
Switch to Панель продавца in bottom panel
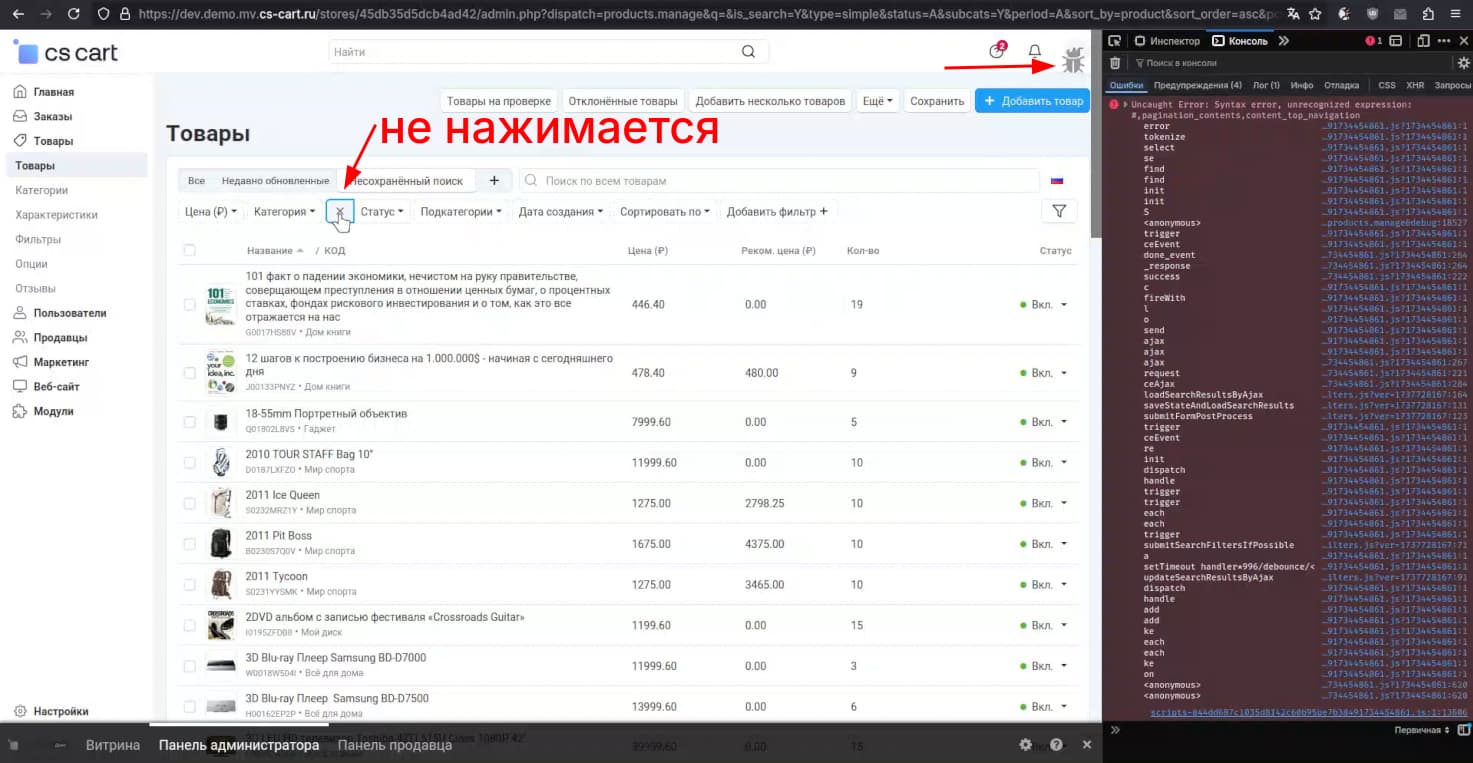pyautogui.click(x=394, y=745)
